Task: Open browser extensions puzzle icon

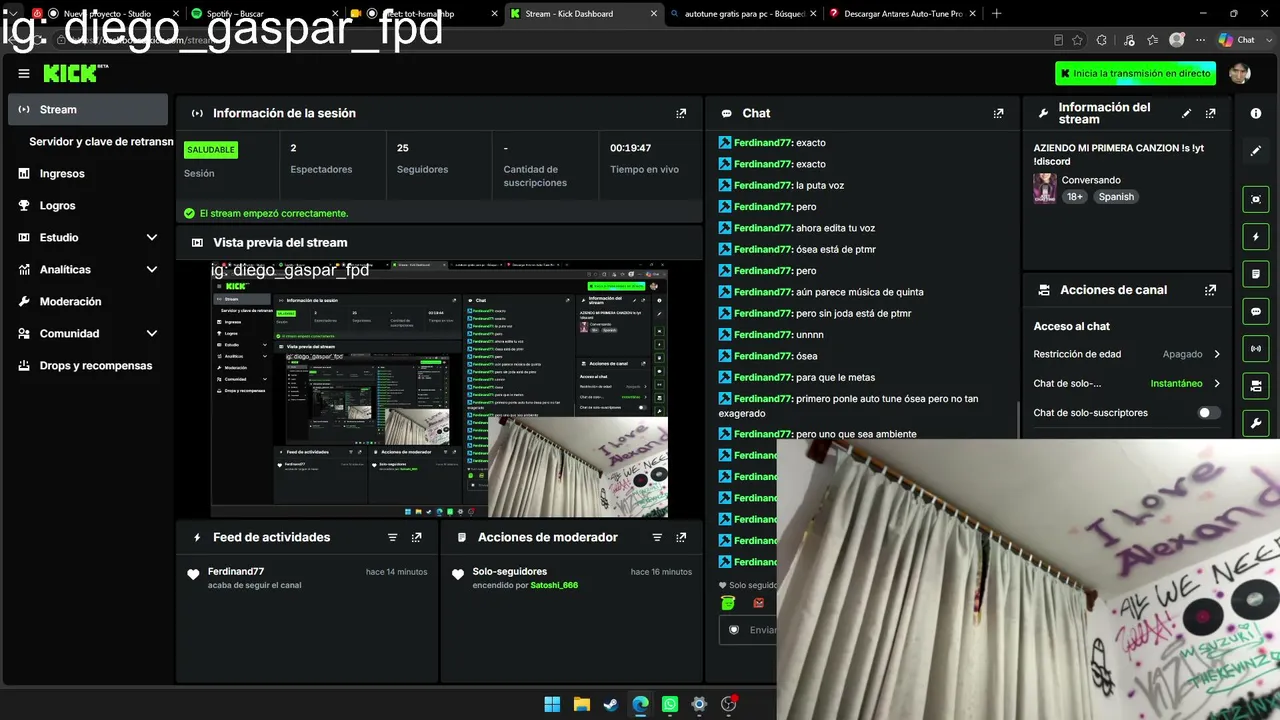Action: 1101,40
